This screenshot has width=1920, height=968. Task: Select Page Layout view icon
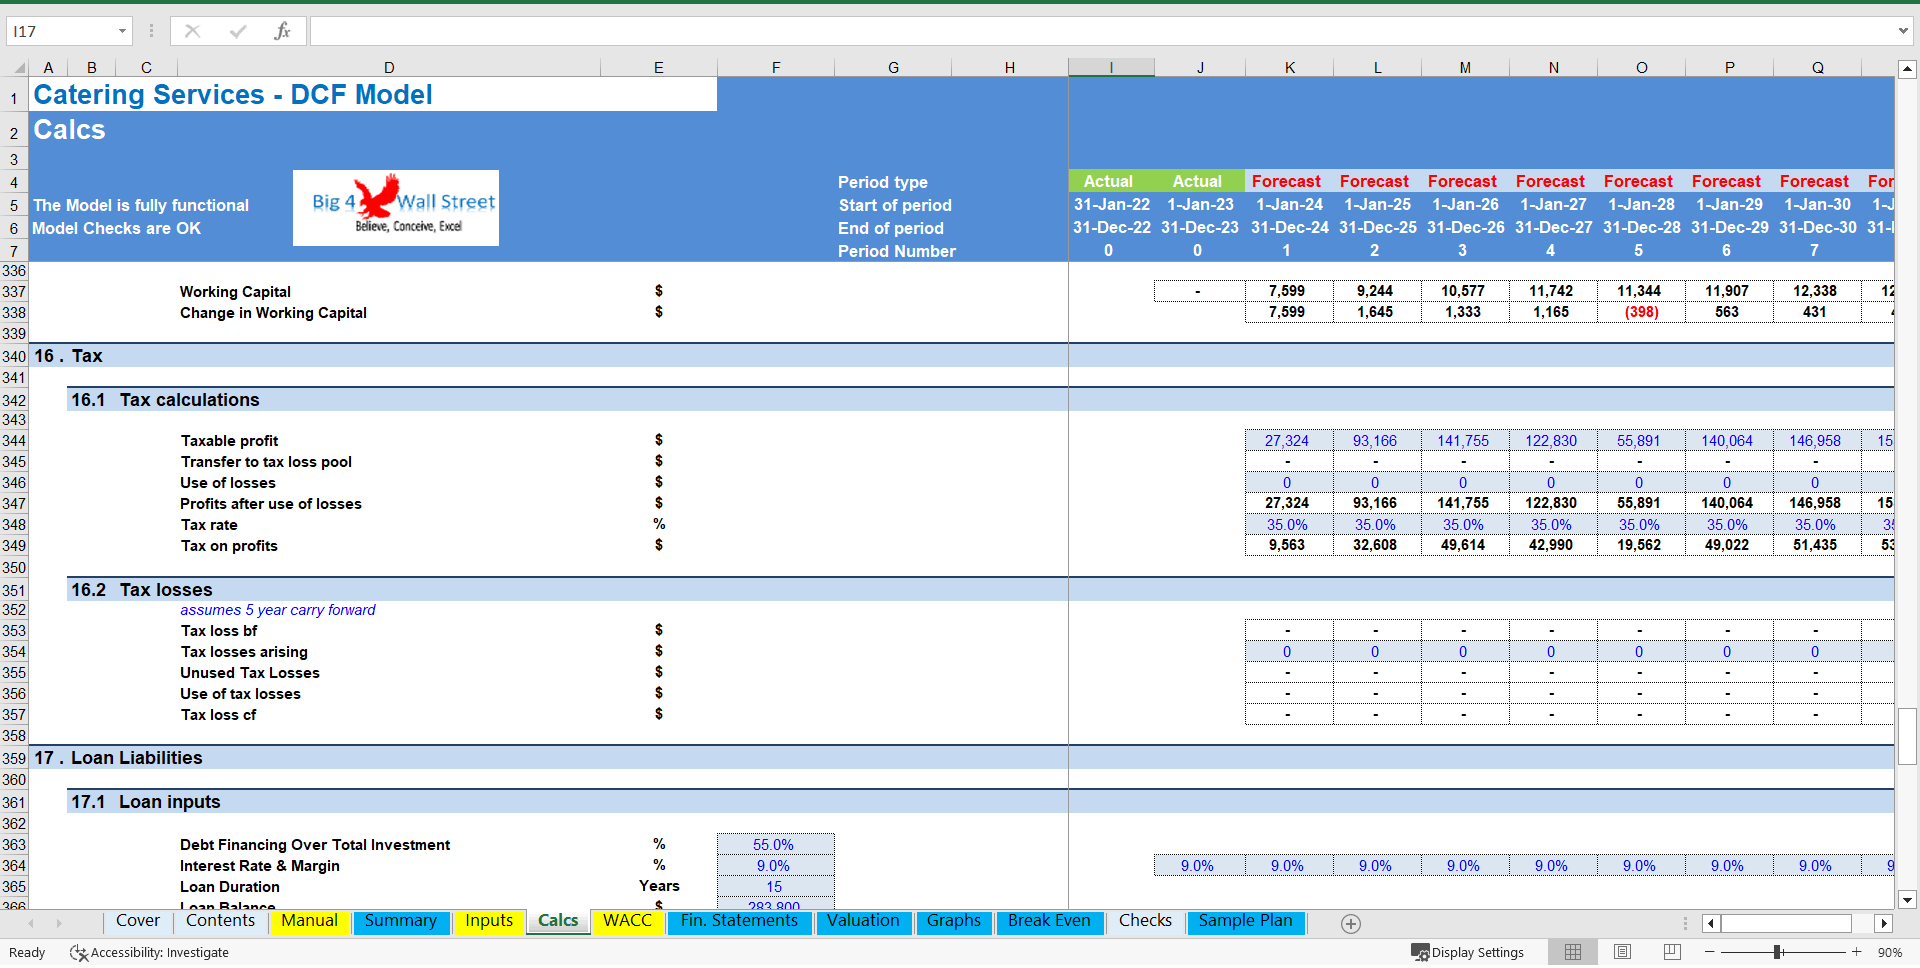point(1621,951)
